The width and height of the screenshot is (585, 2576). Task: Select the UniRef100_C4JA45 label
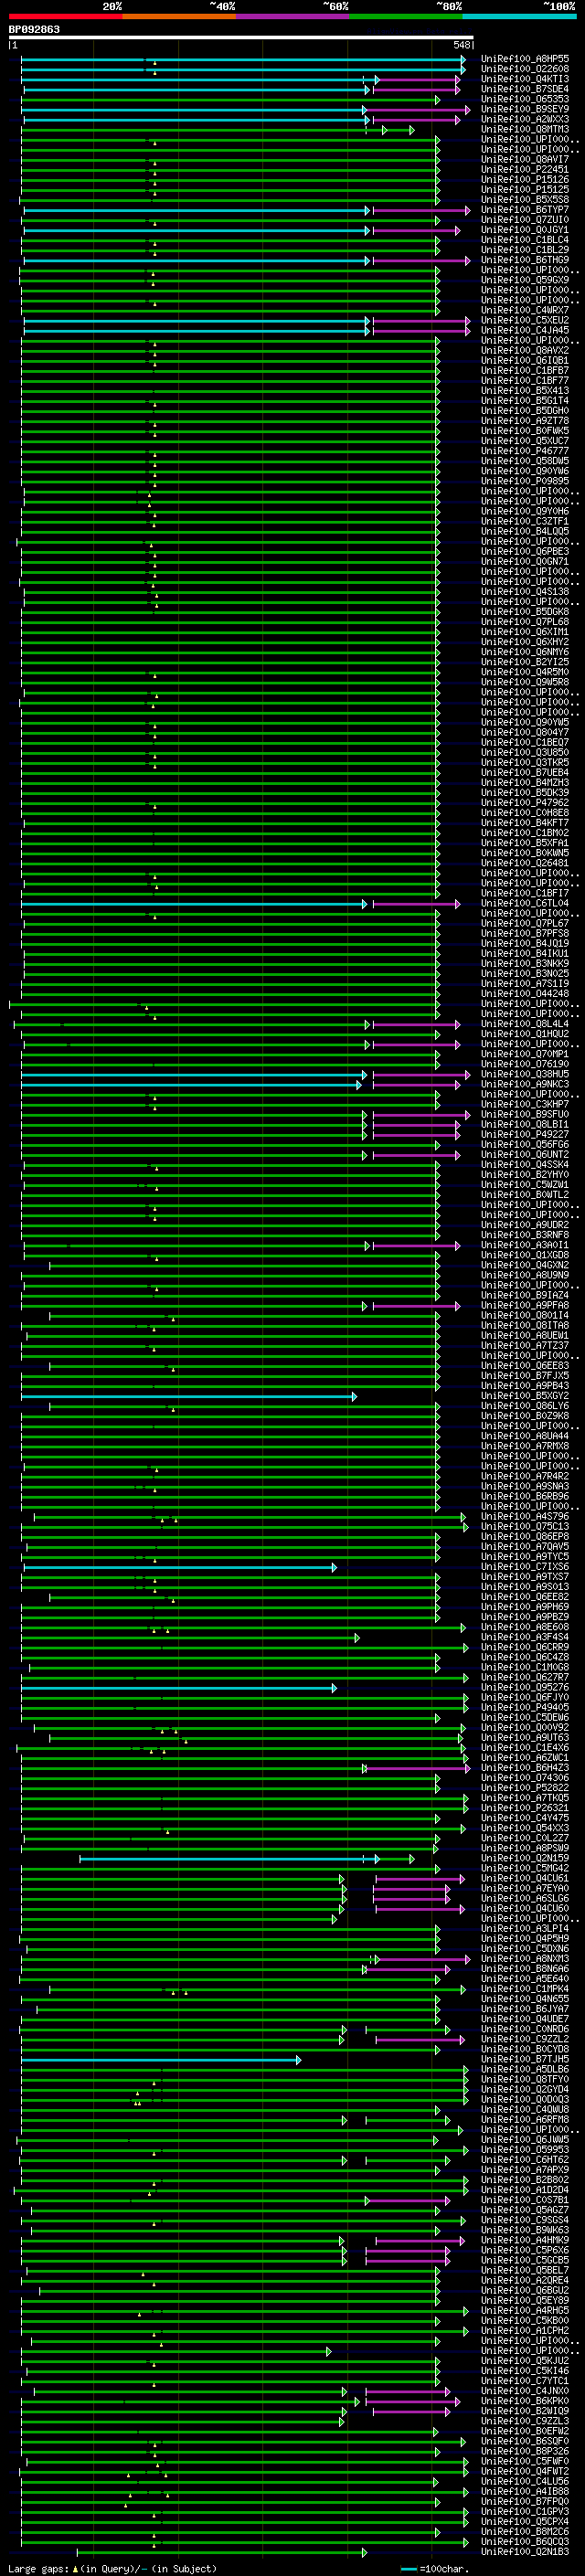(525, 330)
